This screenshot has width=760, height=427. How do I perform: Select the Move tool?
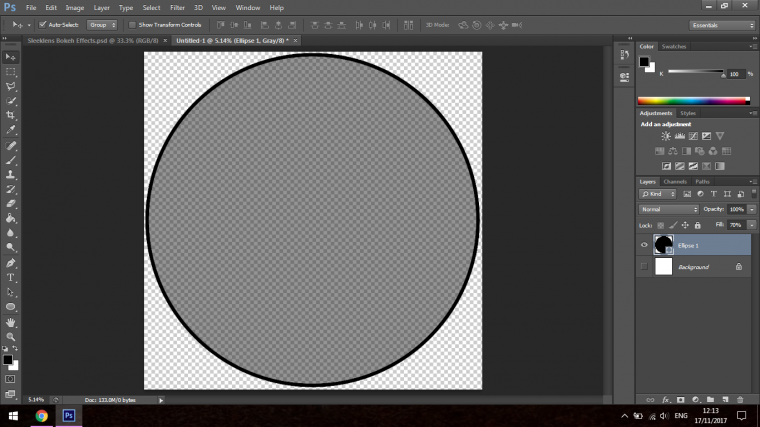[11, 57]
